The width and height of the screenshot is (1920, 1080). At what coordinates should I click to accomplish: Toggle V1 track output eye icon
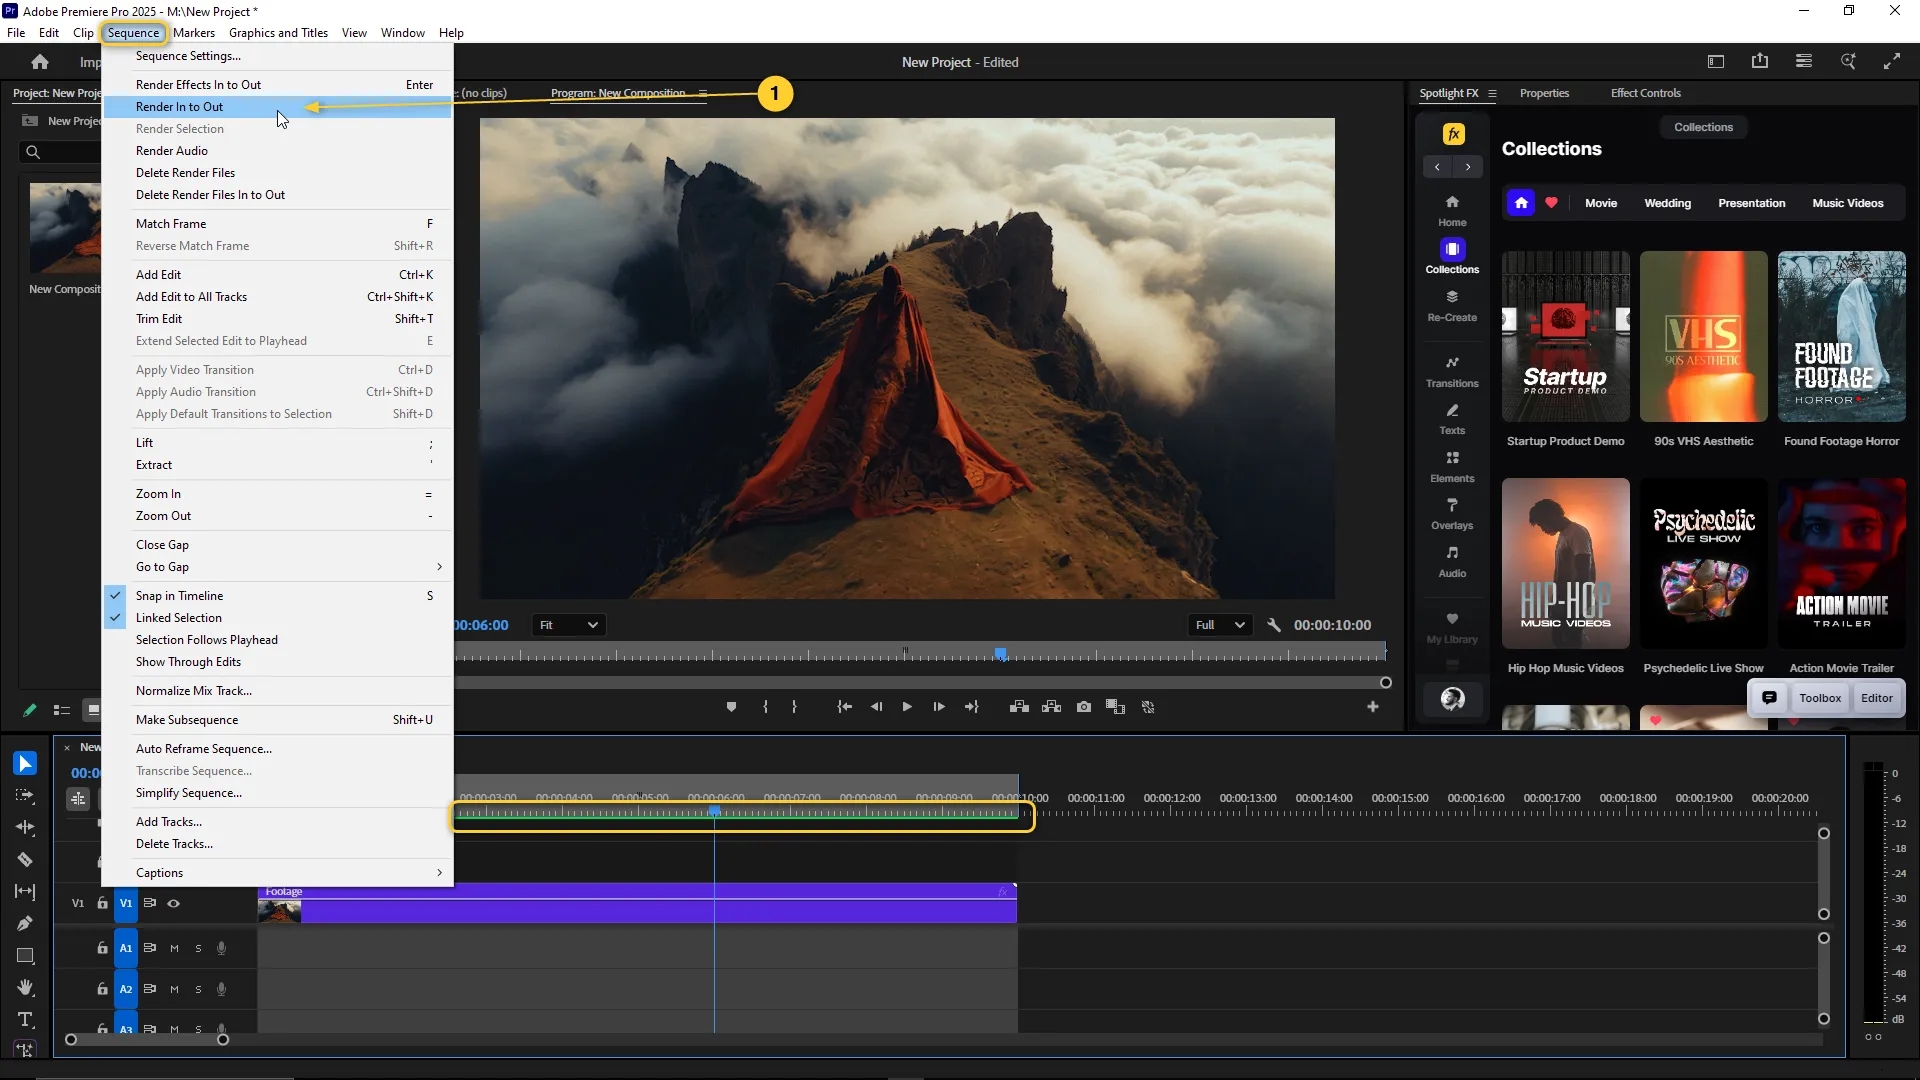[x=173, y=904]
